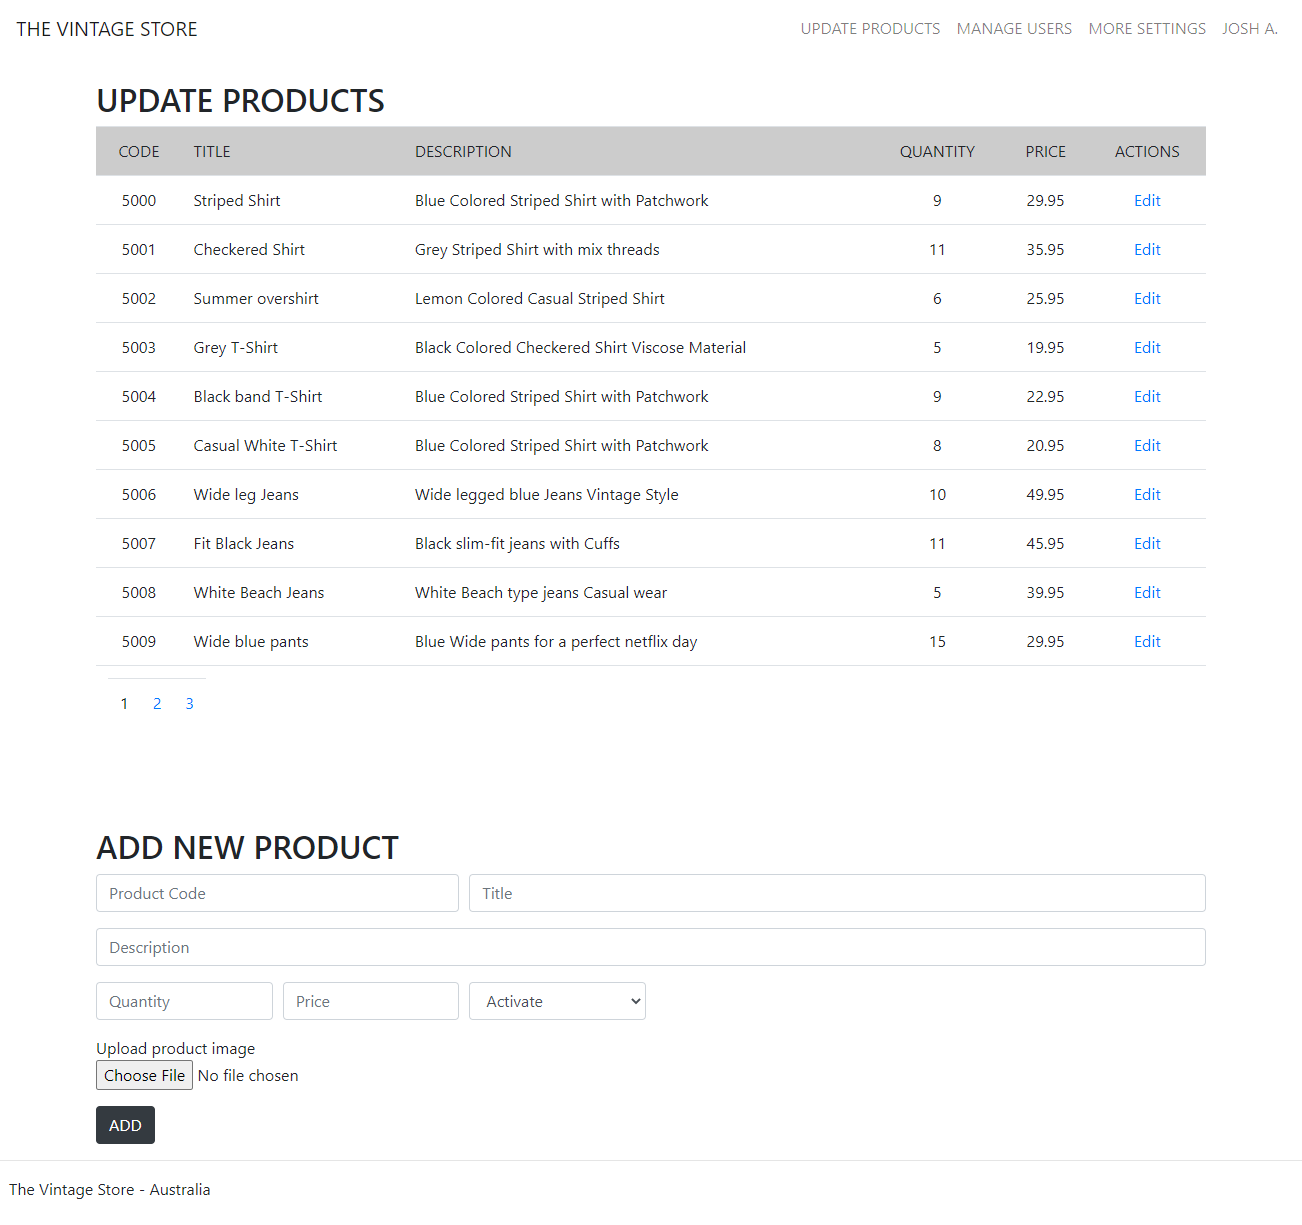Edit the Striped Shirt product row
The height and width of the screenshot is (1225, 1302).
(x=1147, y=201)
